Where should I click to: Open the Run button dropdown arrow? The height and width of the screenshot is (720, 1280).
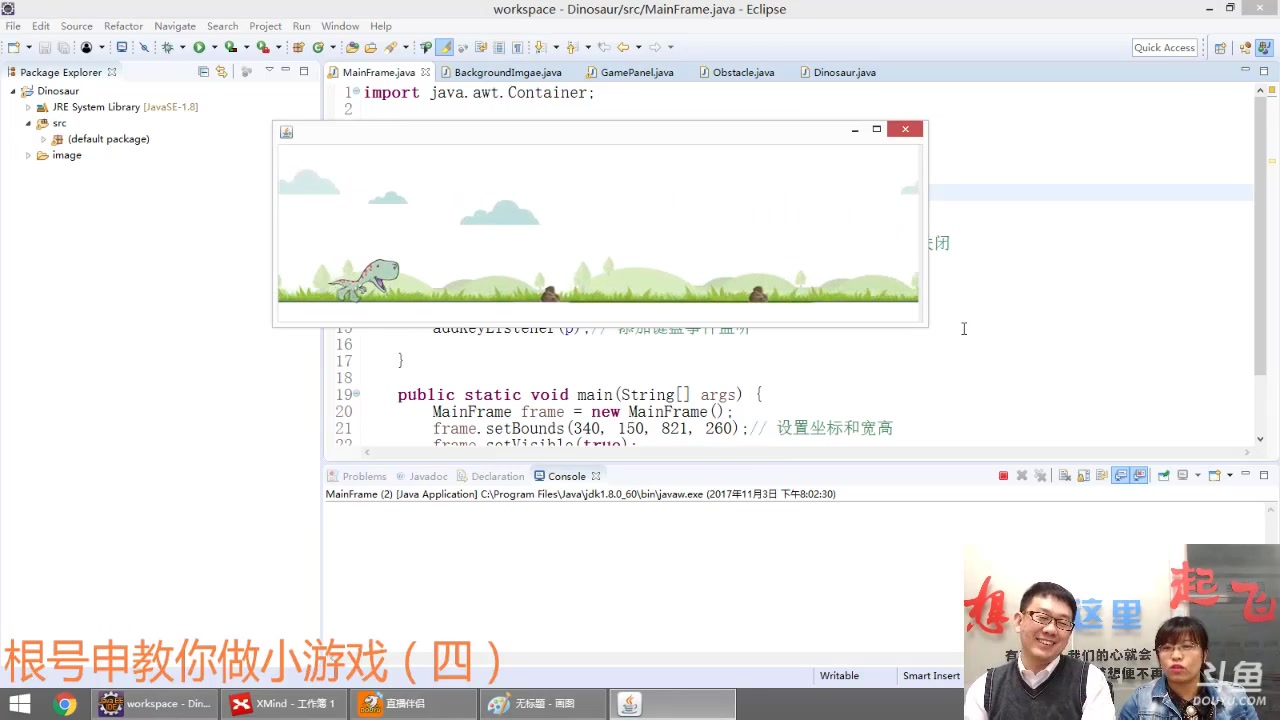(x=214, y=47)
